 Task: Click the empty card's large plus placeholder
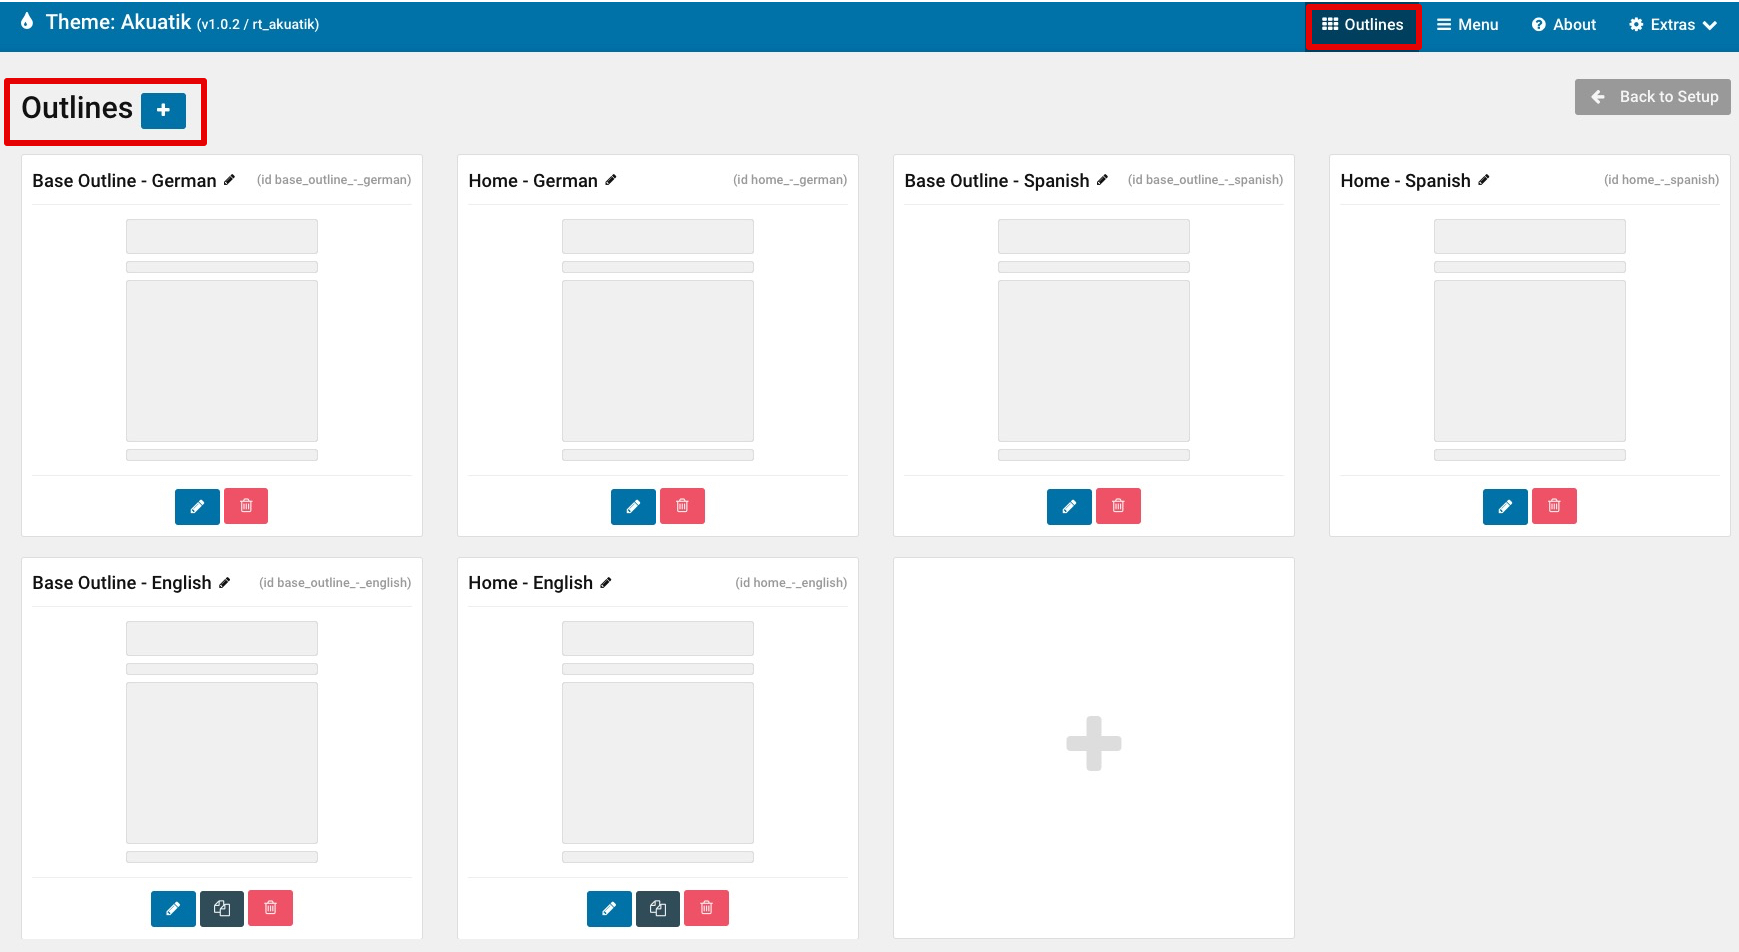point(1093,743)
